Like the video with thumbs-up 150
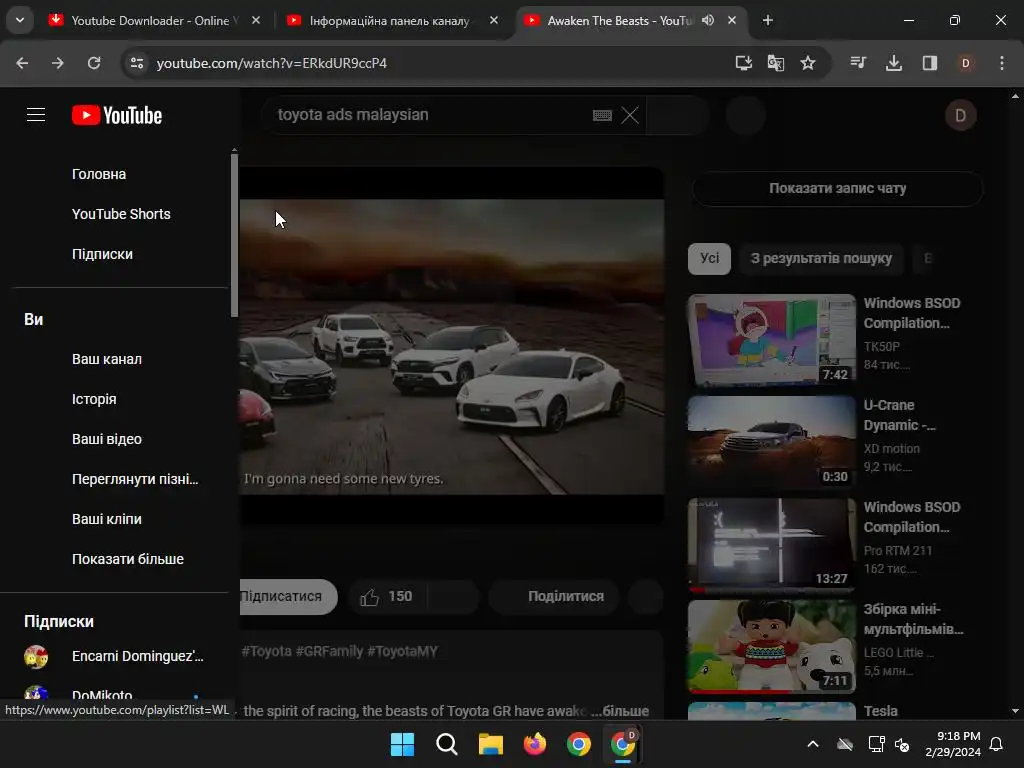 click(x=387, y=596)
